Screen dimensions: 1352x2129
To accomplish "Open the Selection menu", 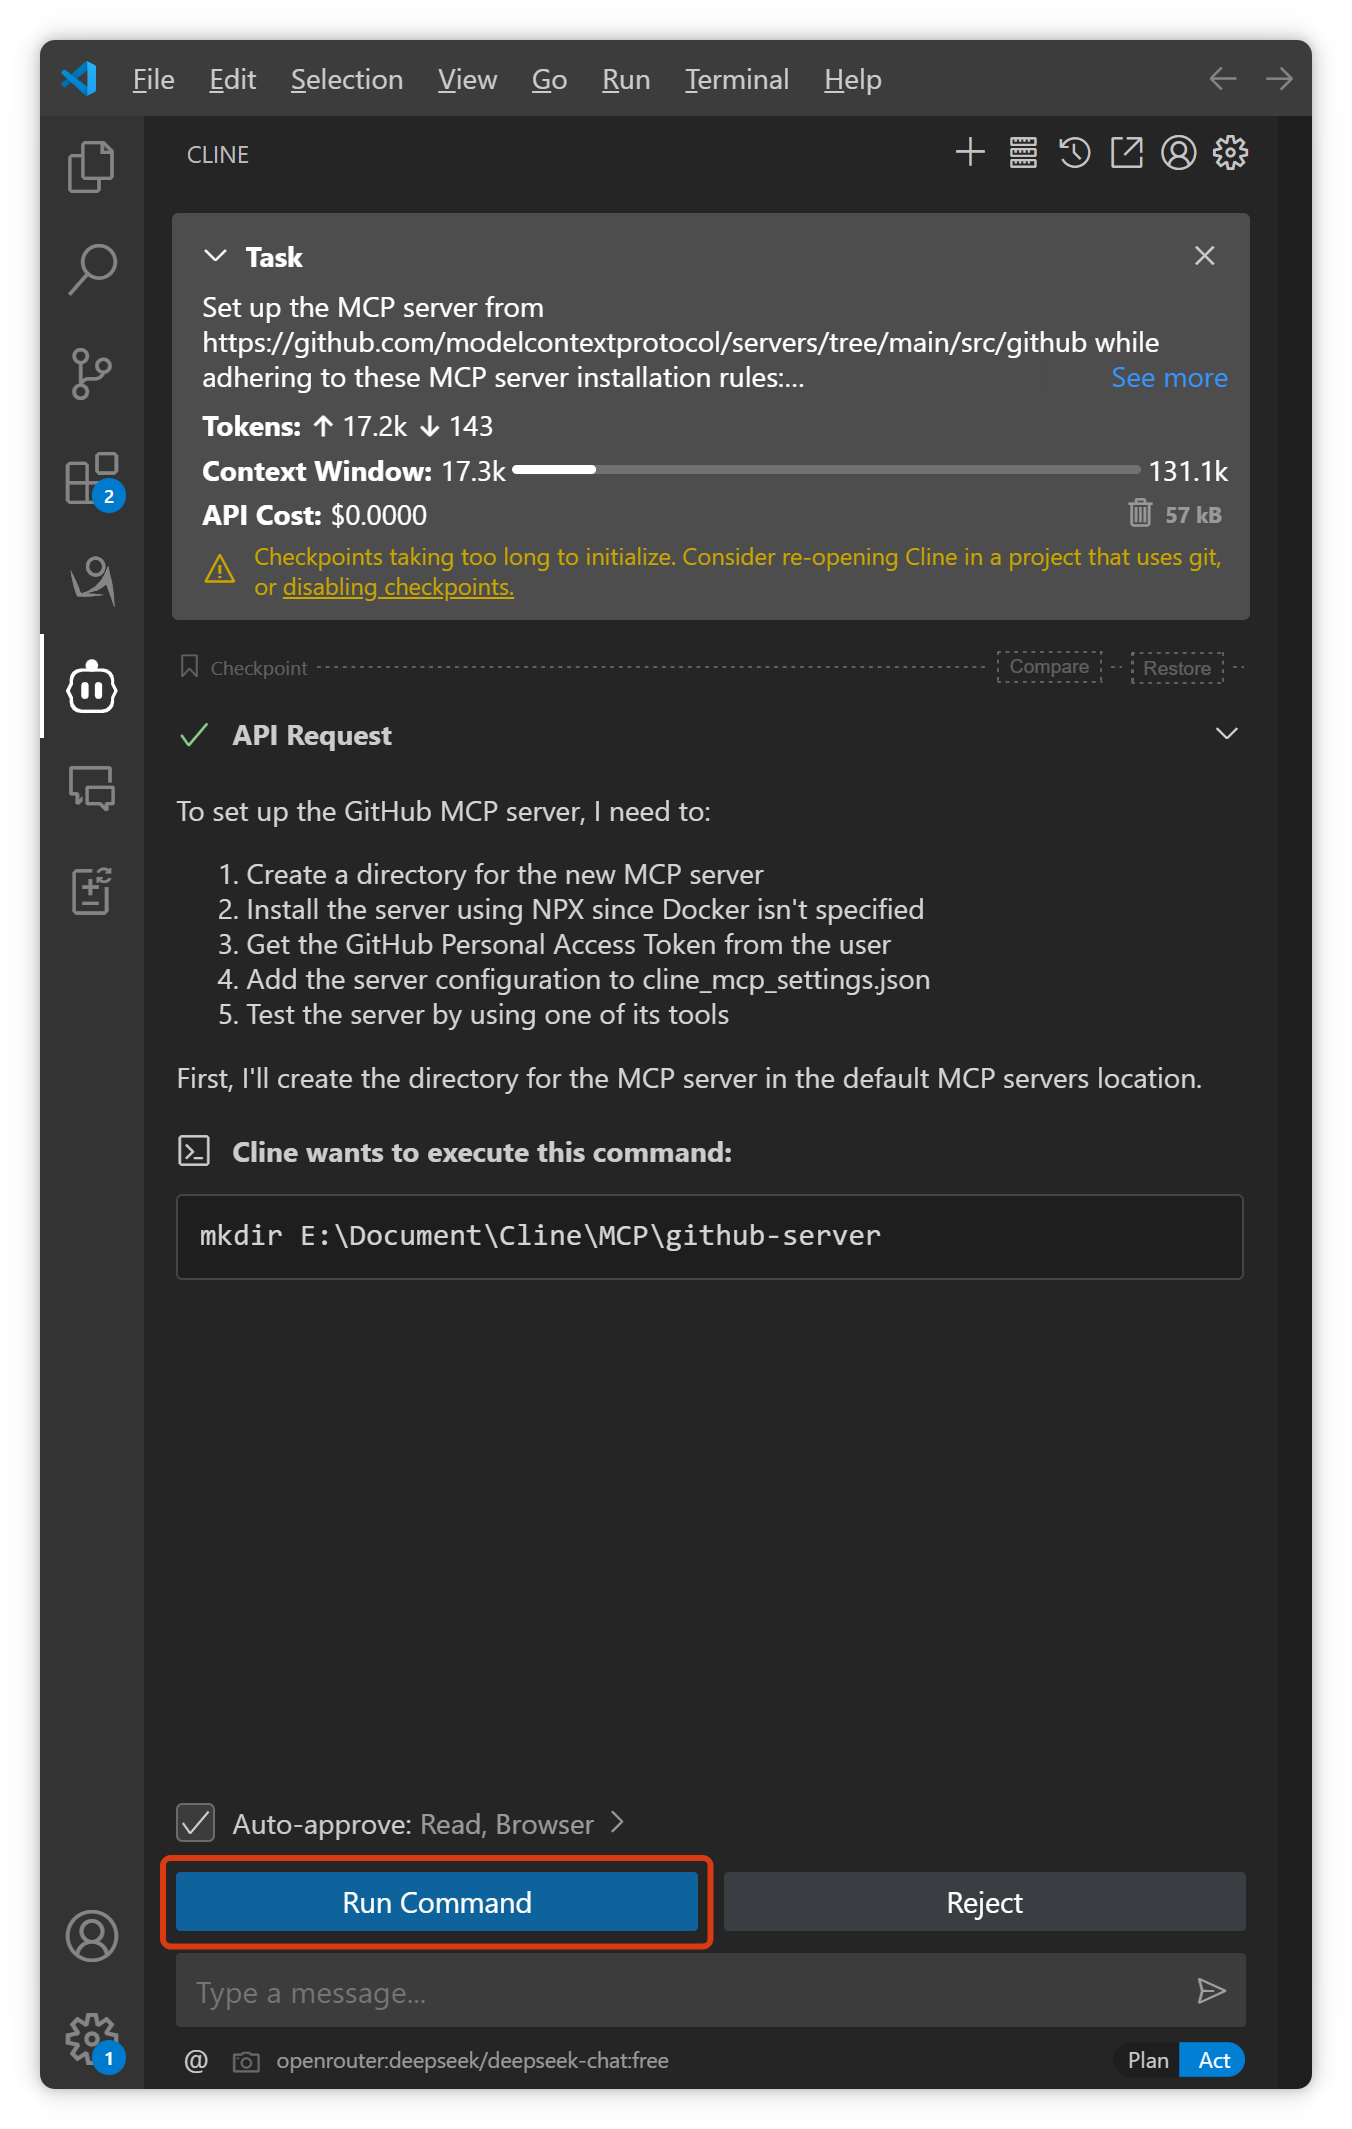I will (346, 80).
